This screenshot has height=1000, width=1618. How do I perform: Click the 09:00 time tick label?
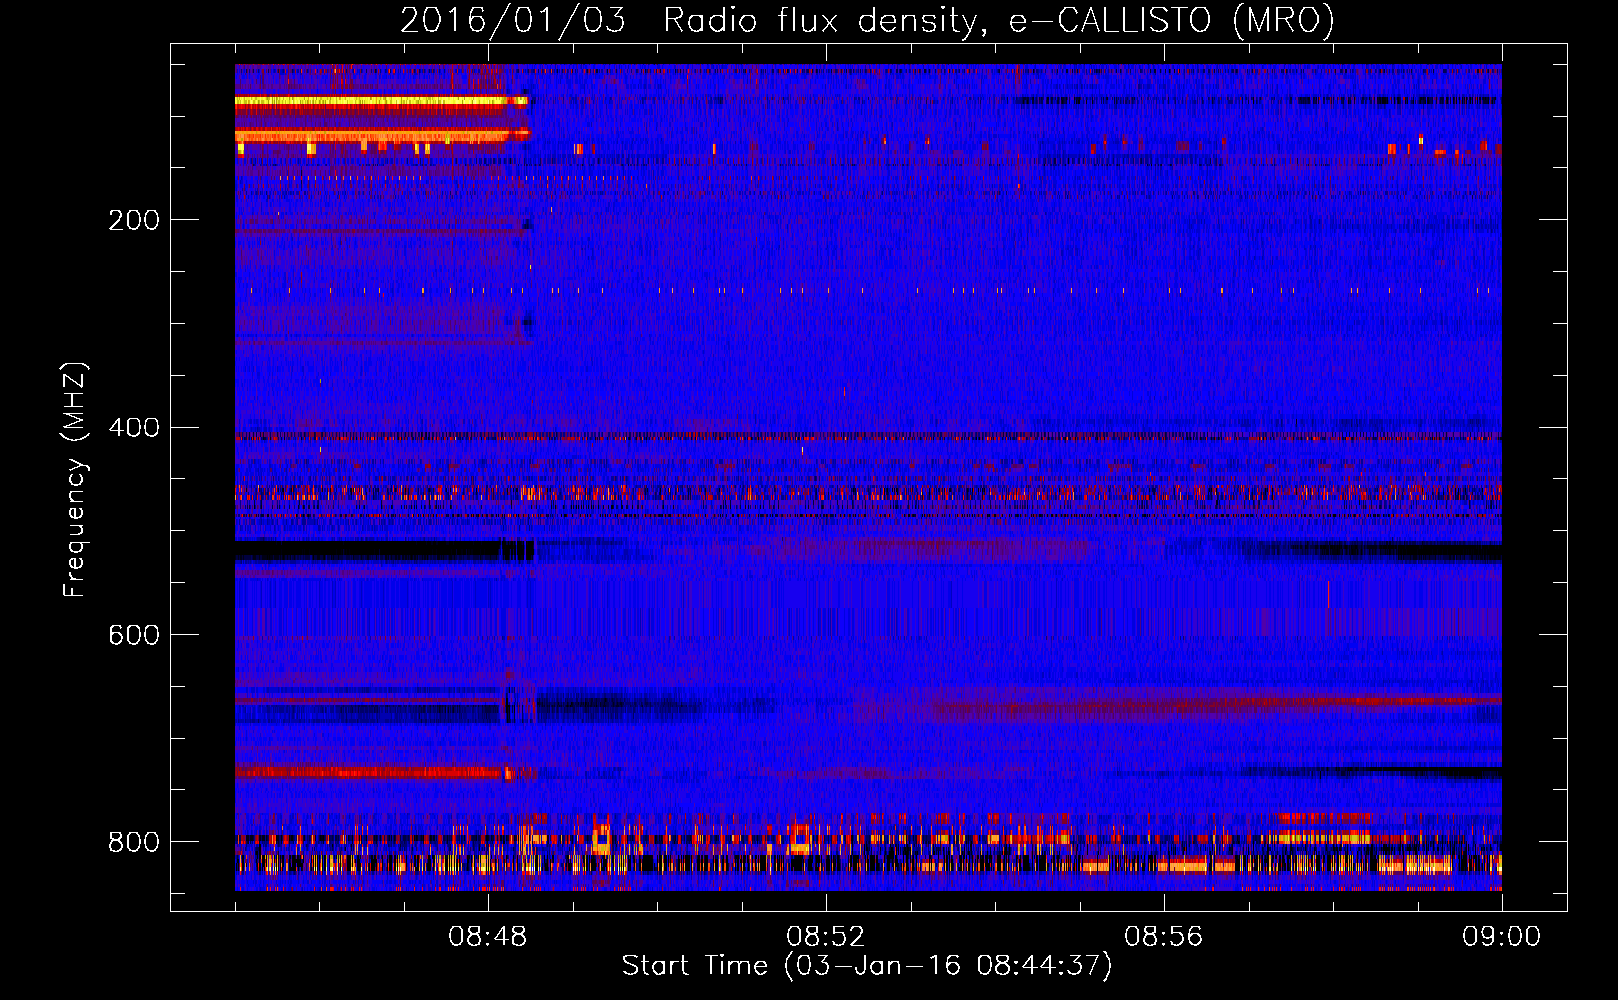pyautogui.click(x=1502, y=937)
